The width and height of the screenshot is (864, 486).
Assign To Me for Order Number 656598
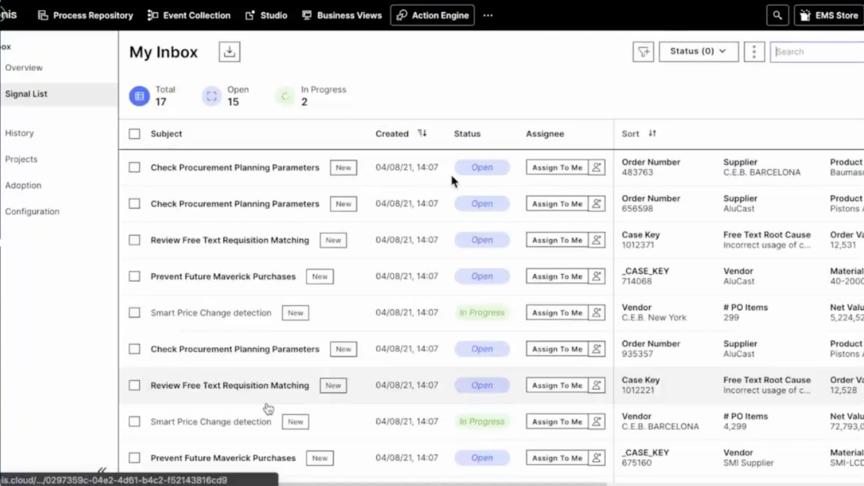pyautogui.click(x=557, y=204)
